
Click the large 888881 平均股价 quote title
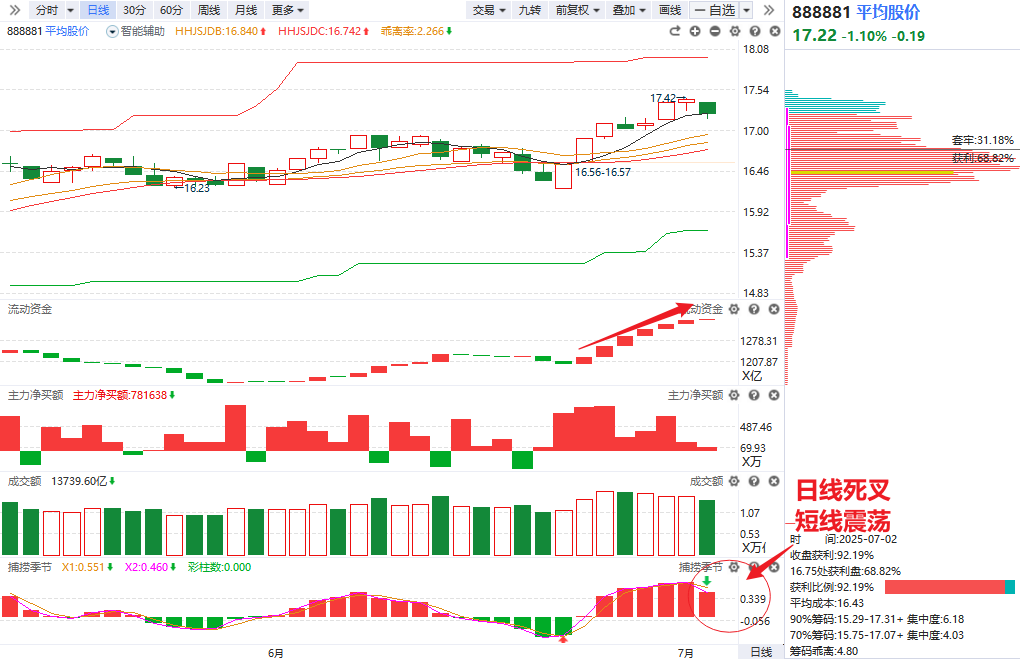pyautogui.click(x=856, y=12)
